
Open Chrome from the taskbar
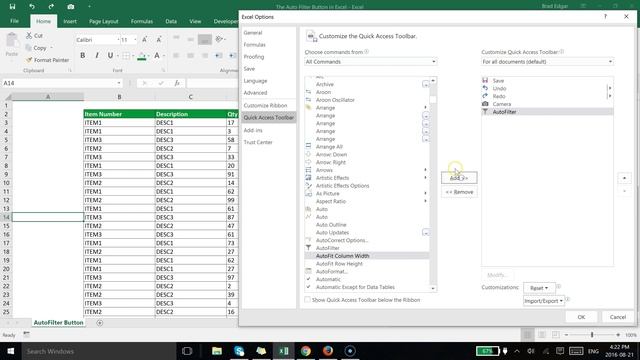pos(306,351)
